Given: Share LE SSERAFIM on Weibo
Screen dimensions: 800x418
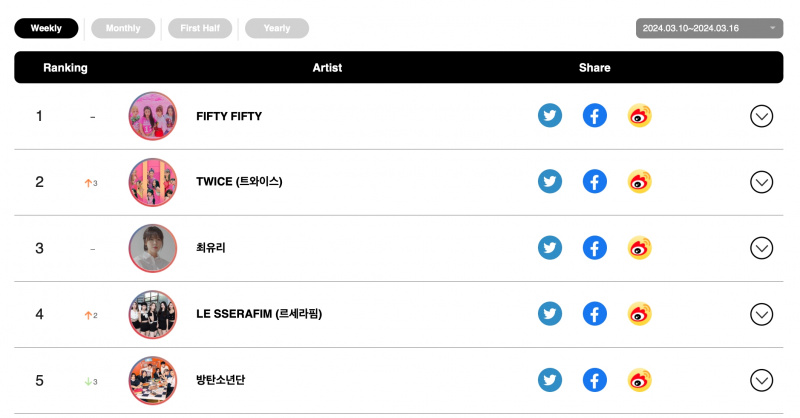Looking at the screenshot, I should 639,314.
